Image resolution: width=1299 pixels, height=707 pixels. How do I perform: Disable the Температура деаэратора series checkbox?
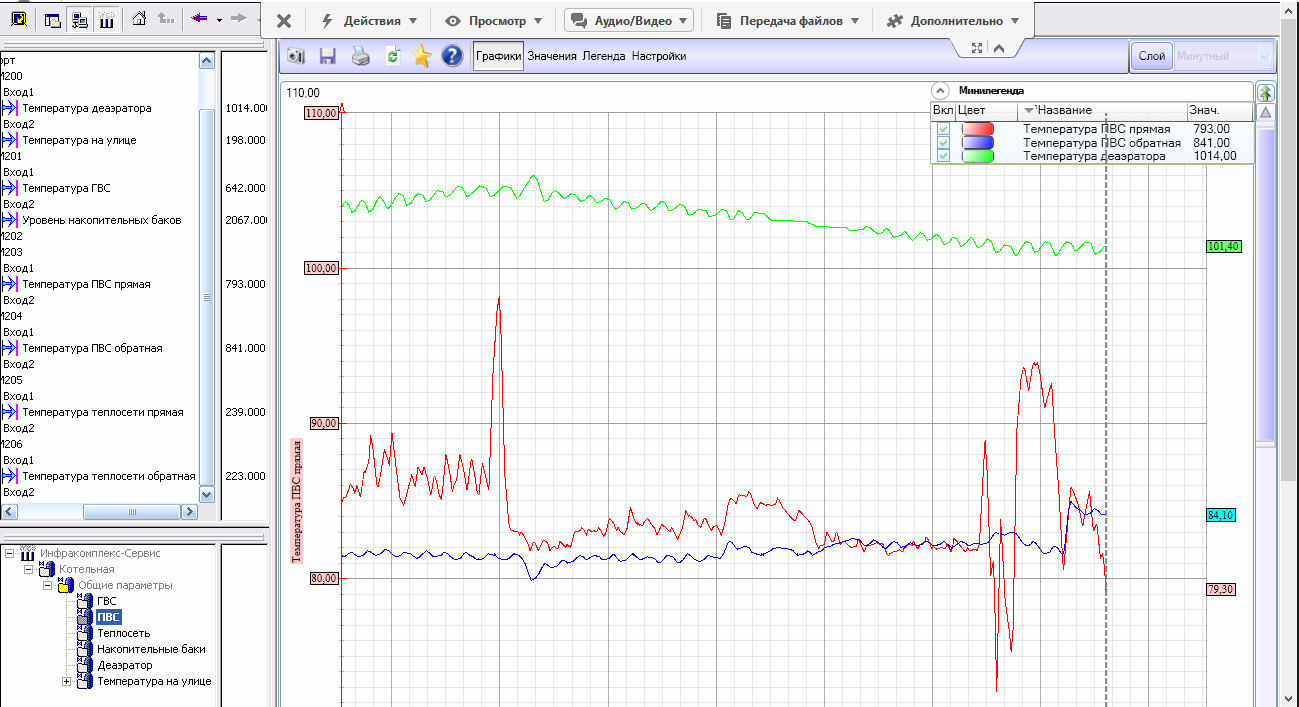[943, 156]
